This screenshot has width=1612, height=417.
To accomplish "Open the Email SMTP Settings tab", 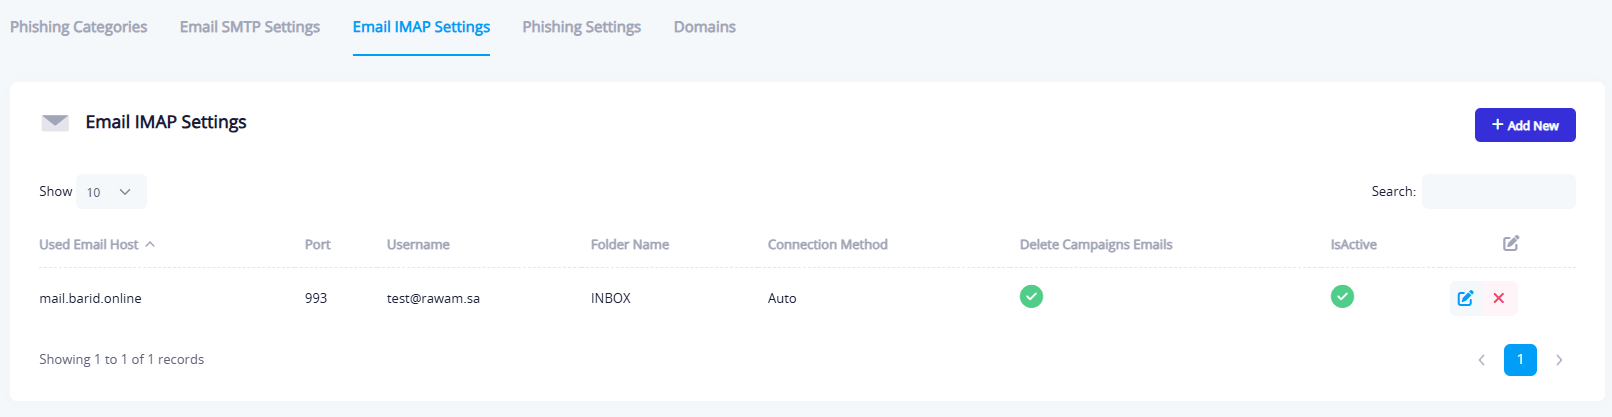I will pyautogui.click(x=250, y=27).
